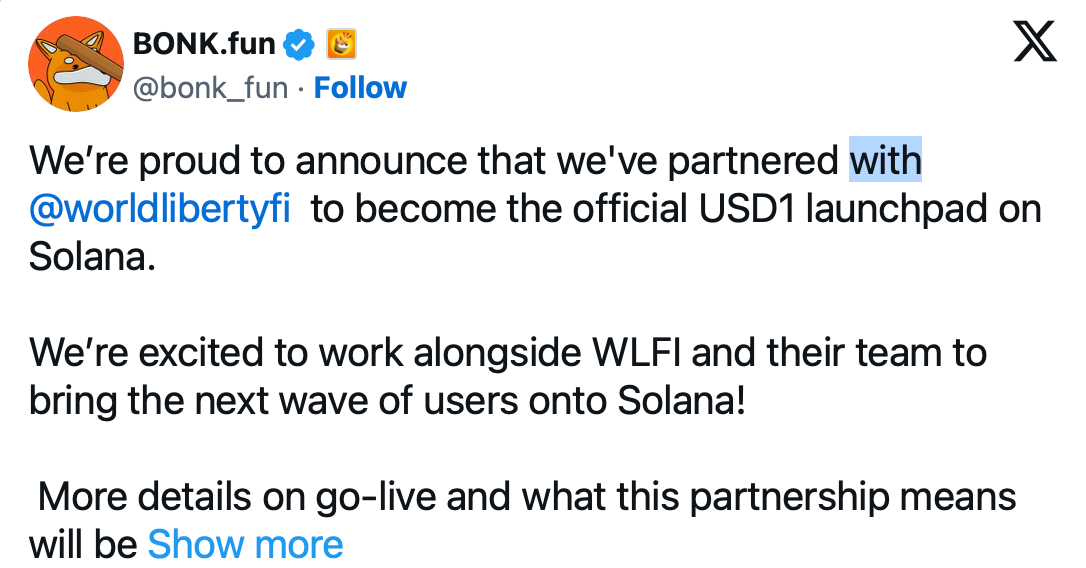Click the BONK.fun display name
The image size is (1086, 568).
[203, 43]
